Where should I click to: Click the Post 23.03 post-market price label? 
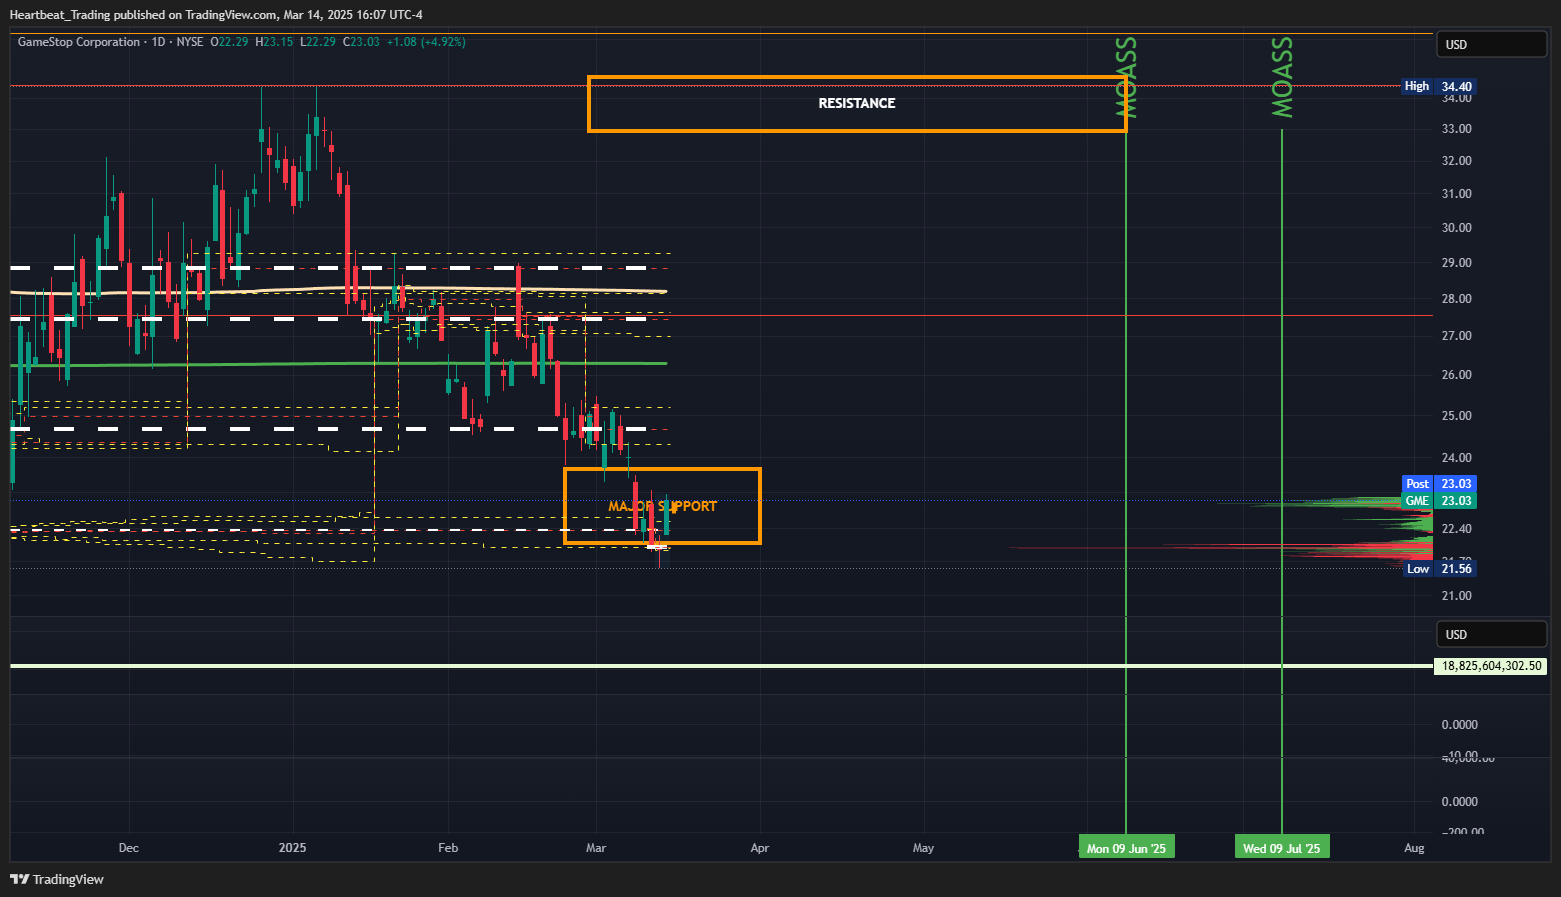pos(1439,483)
